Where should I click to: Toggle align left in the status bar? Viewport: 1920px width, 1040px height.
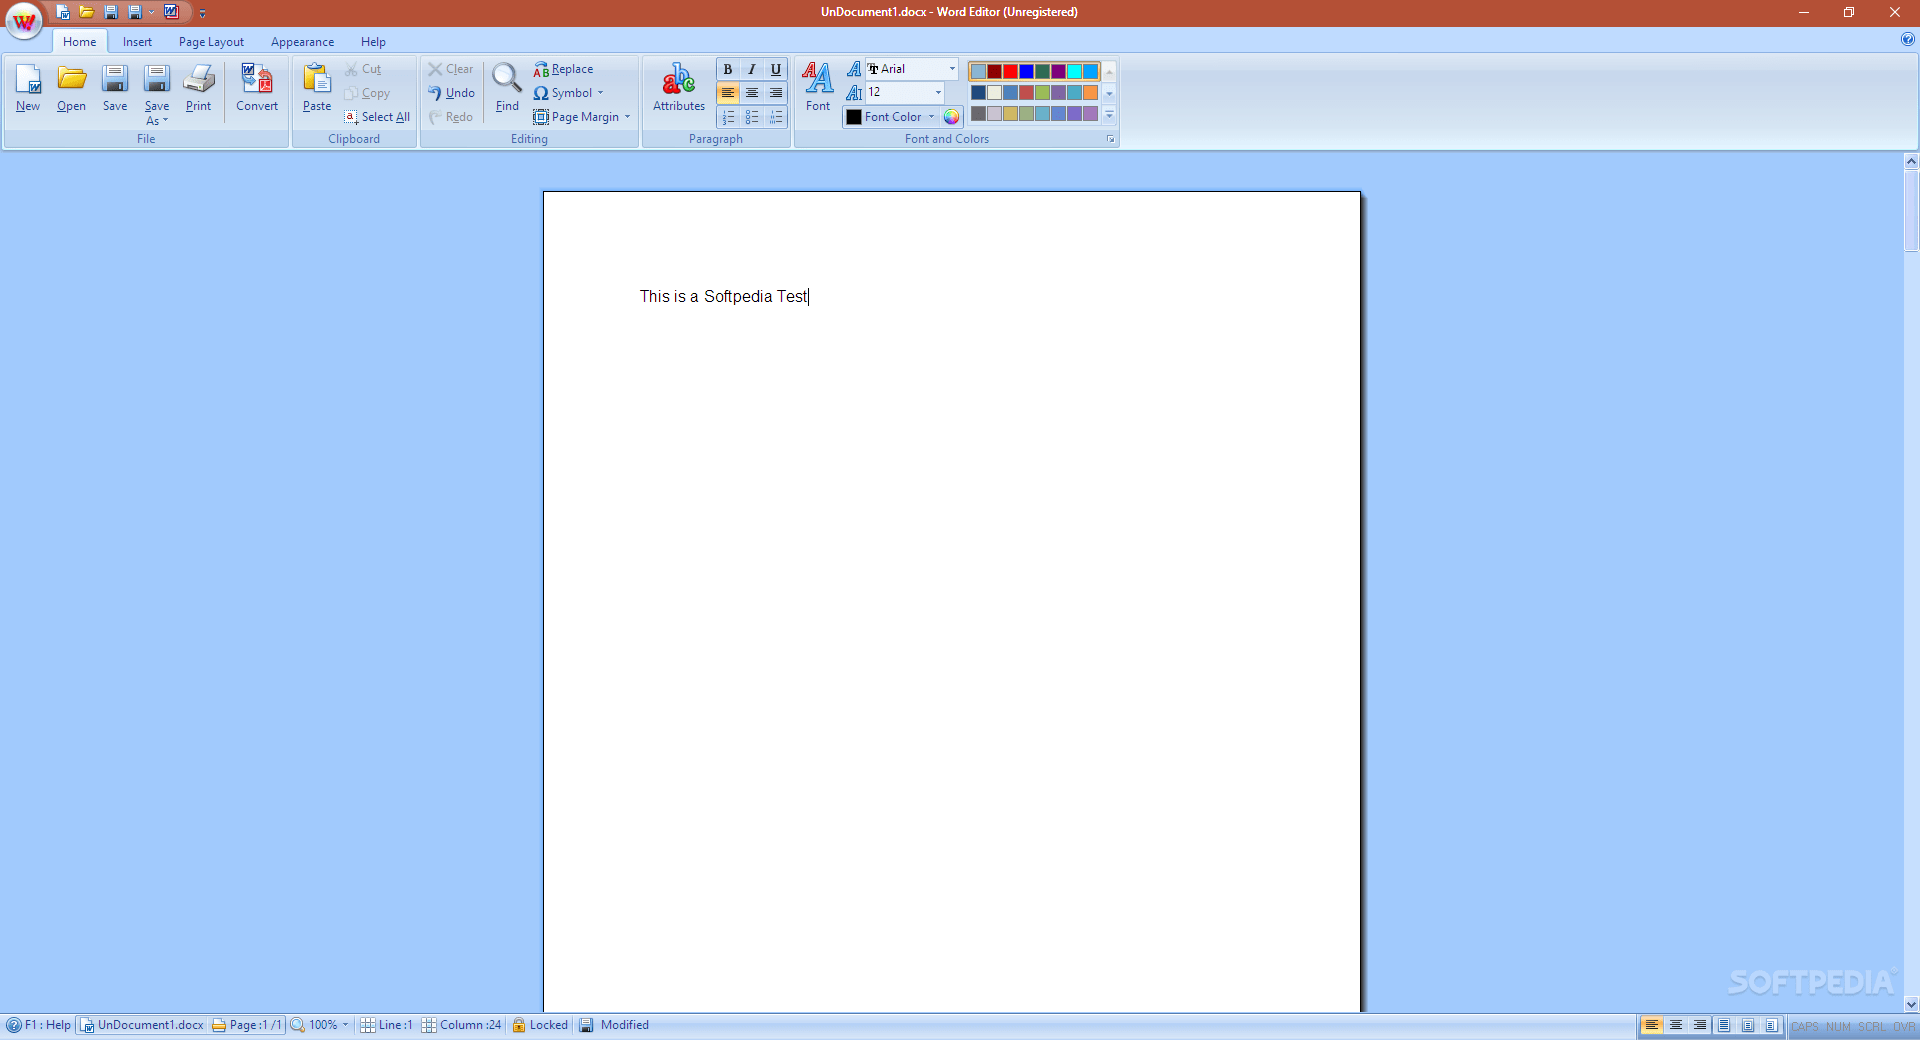[x=1652, y=1025]
